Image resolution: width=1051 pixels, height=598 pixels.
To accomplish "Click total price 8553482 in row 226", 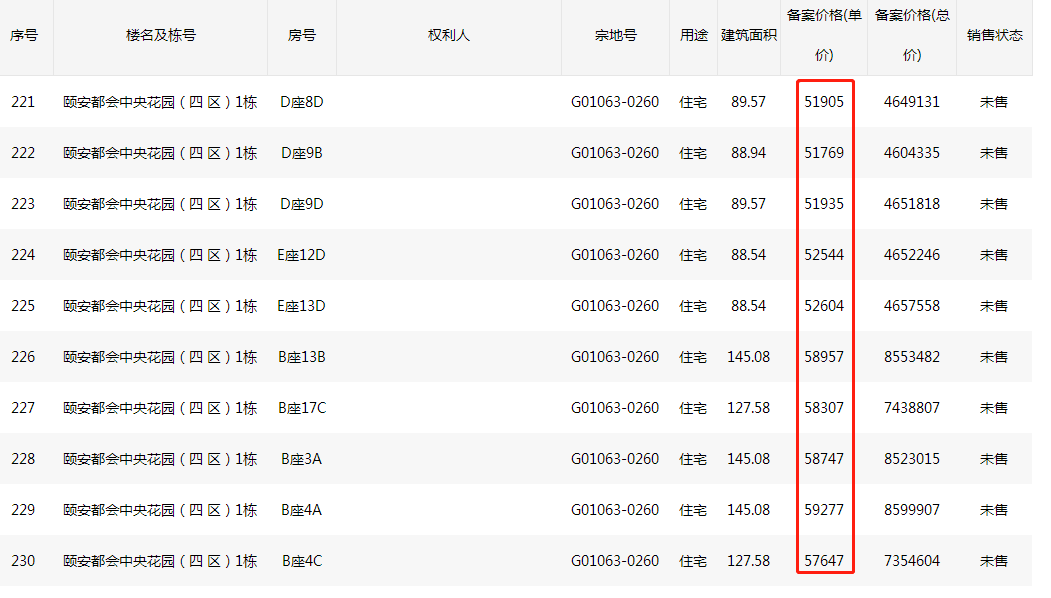I will pyautogui.click(x=912, y=357).
